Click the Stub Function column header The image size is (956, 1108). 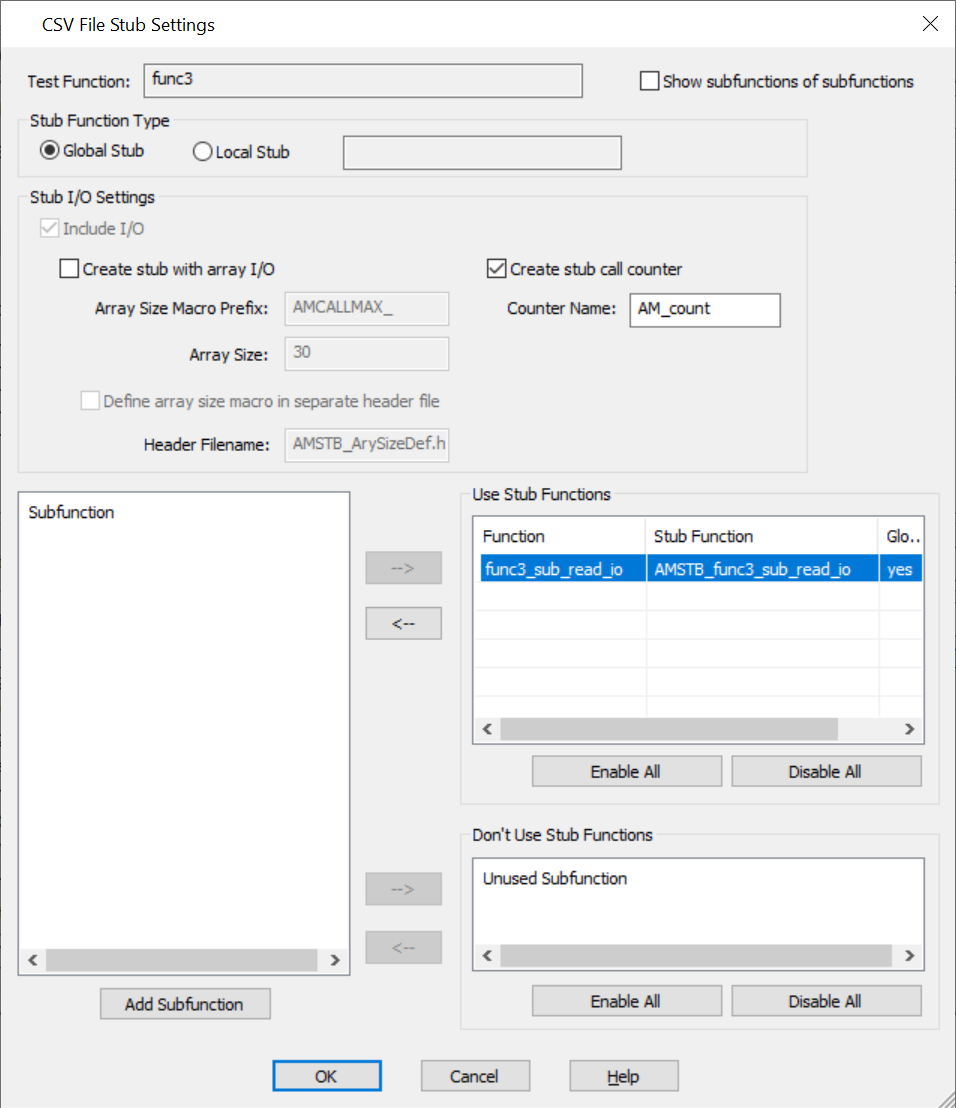click(762, 536)
